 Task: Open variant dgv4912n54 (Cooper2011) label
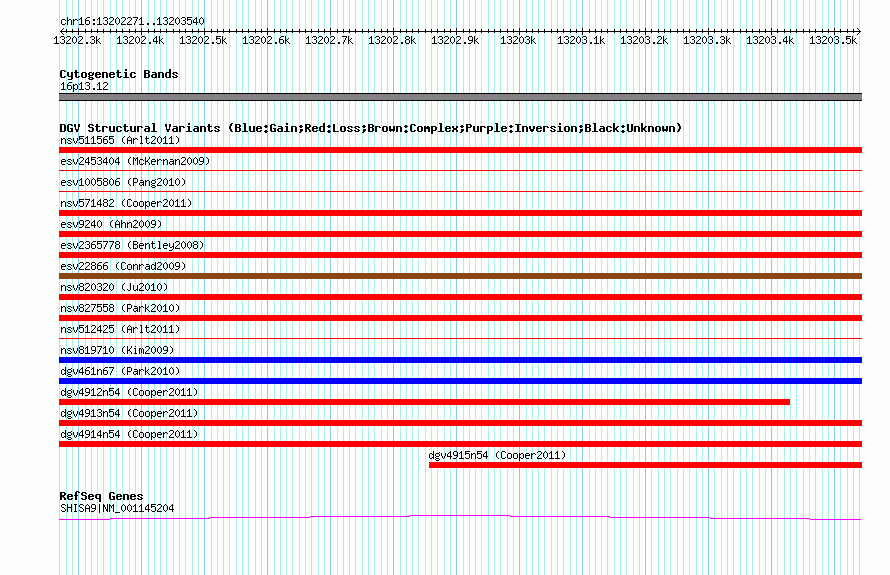pos(129,392)
